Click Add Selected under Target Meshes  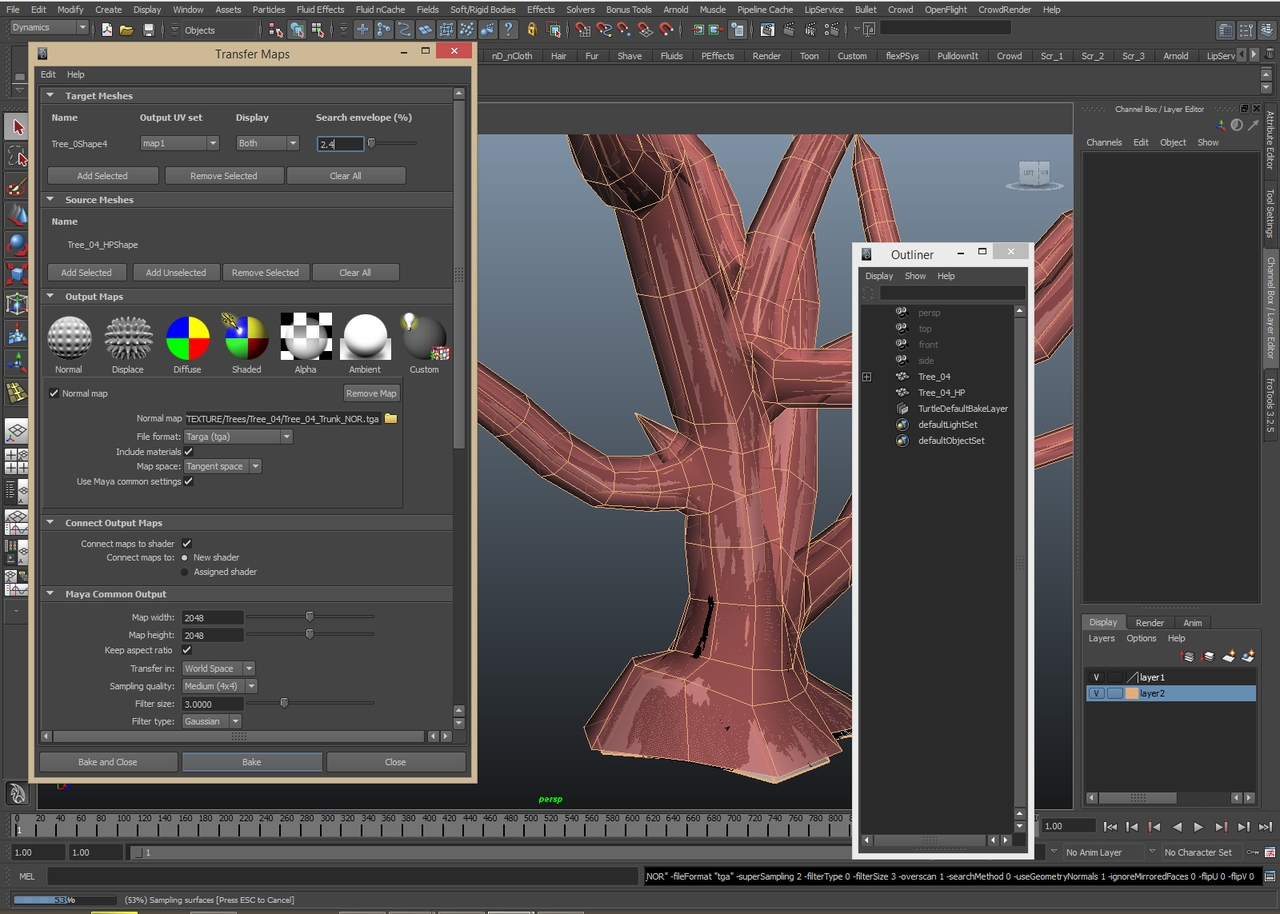tap(103, 176)
